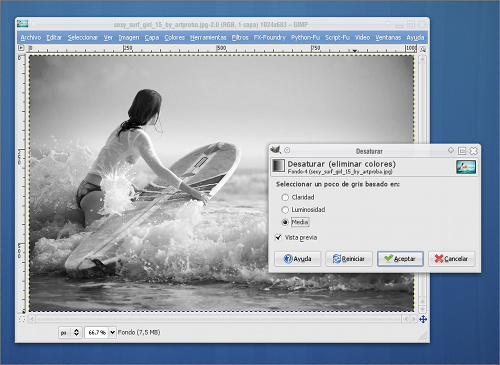This screenshot has height=365, width=500.
Task: Select the Media radio option
Action: coord(285,222)
